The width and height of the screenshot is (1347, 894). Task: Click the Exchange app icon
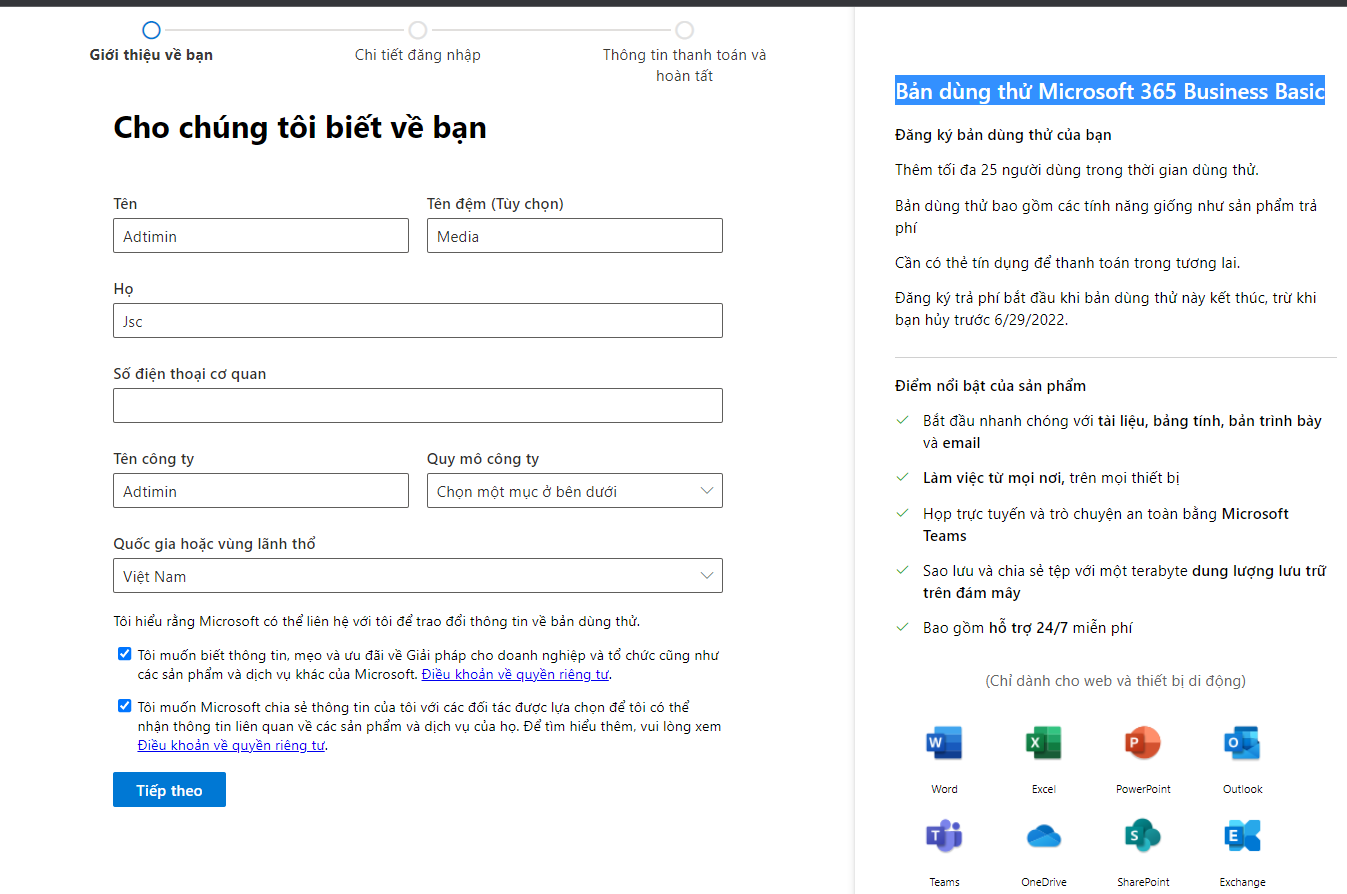[x=1242, y=835]
